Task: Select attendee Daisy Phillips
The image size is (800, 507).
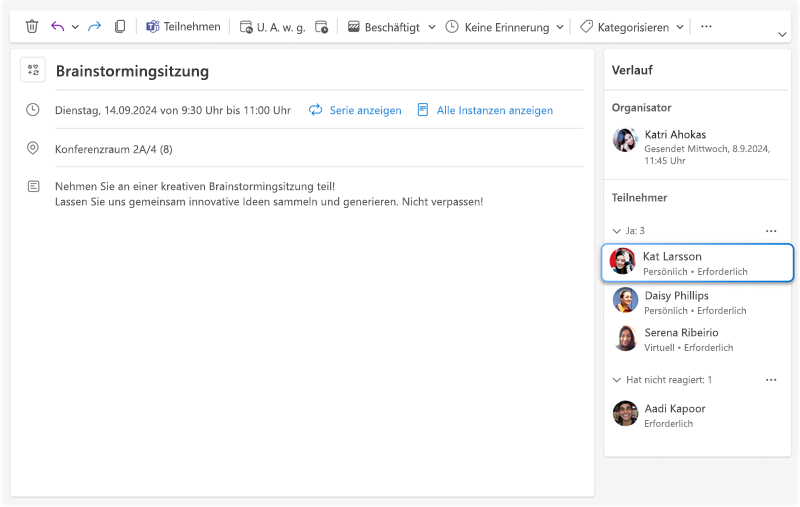Action: pyautogui.click(x=697, y=302)
